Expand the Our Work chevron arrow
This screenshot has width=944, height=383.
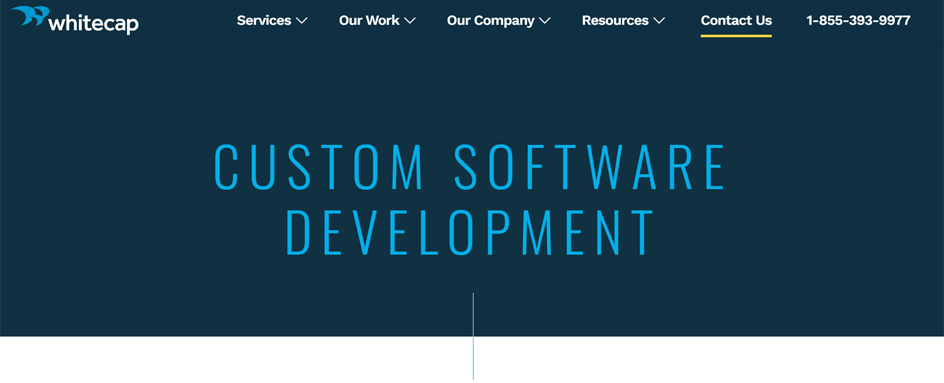410,21
